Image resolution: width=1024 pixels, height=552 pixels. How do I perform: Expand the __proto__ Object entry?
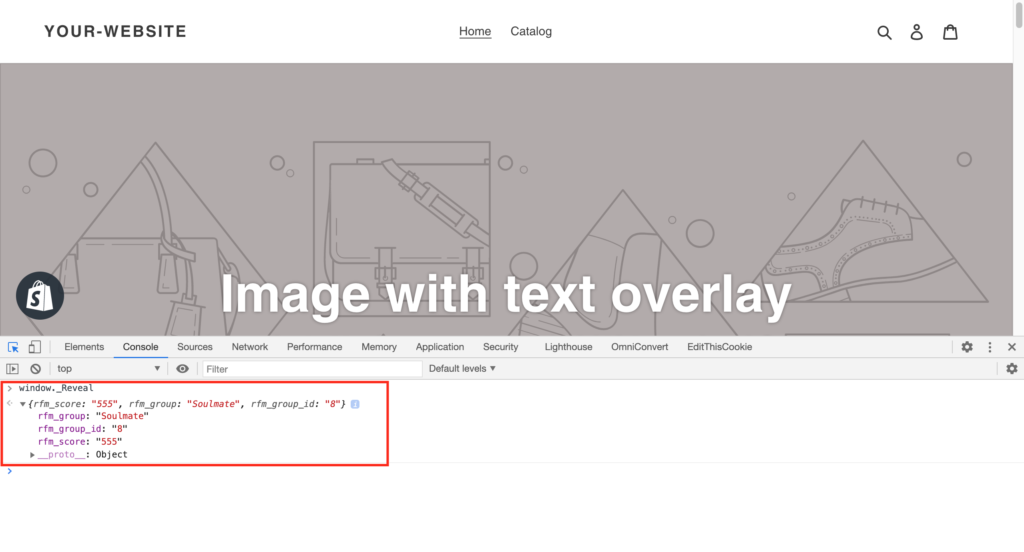tap(33, 455)
